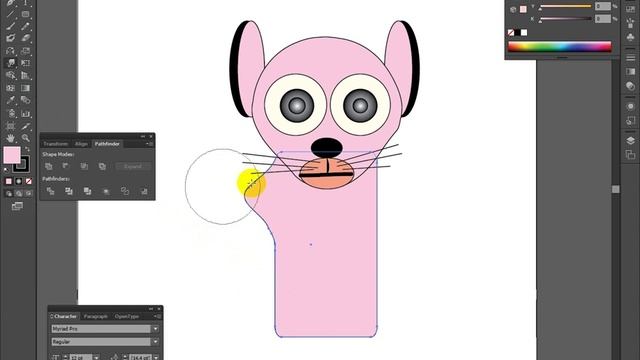Close the Pathfinder panel
The height and width of the screenshot is (360, 640).
tap(151, 136)
